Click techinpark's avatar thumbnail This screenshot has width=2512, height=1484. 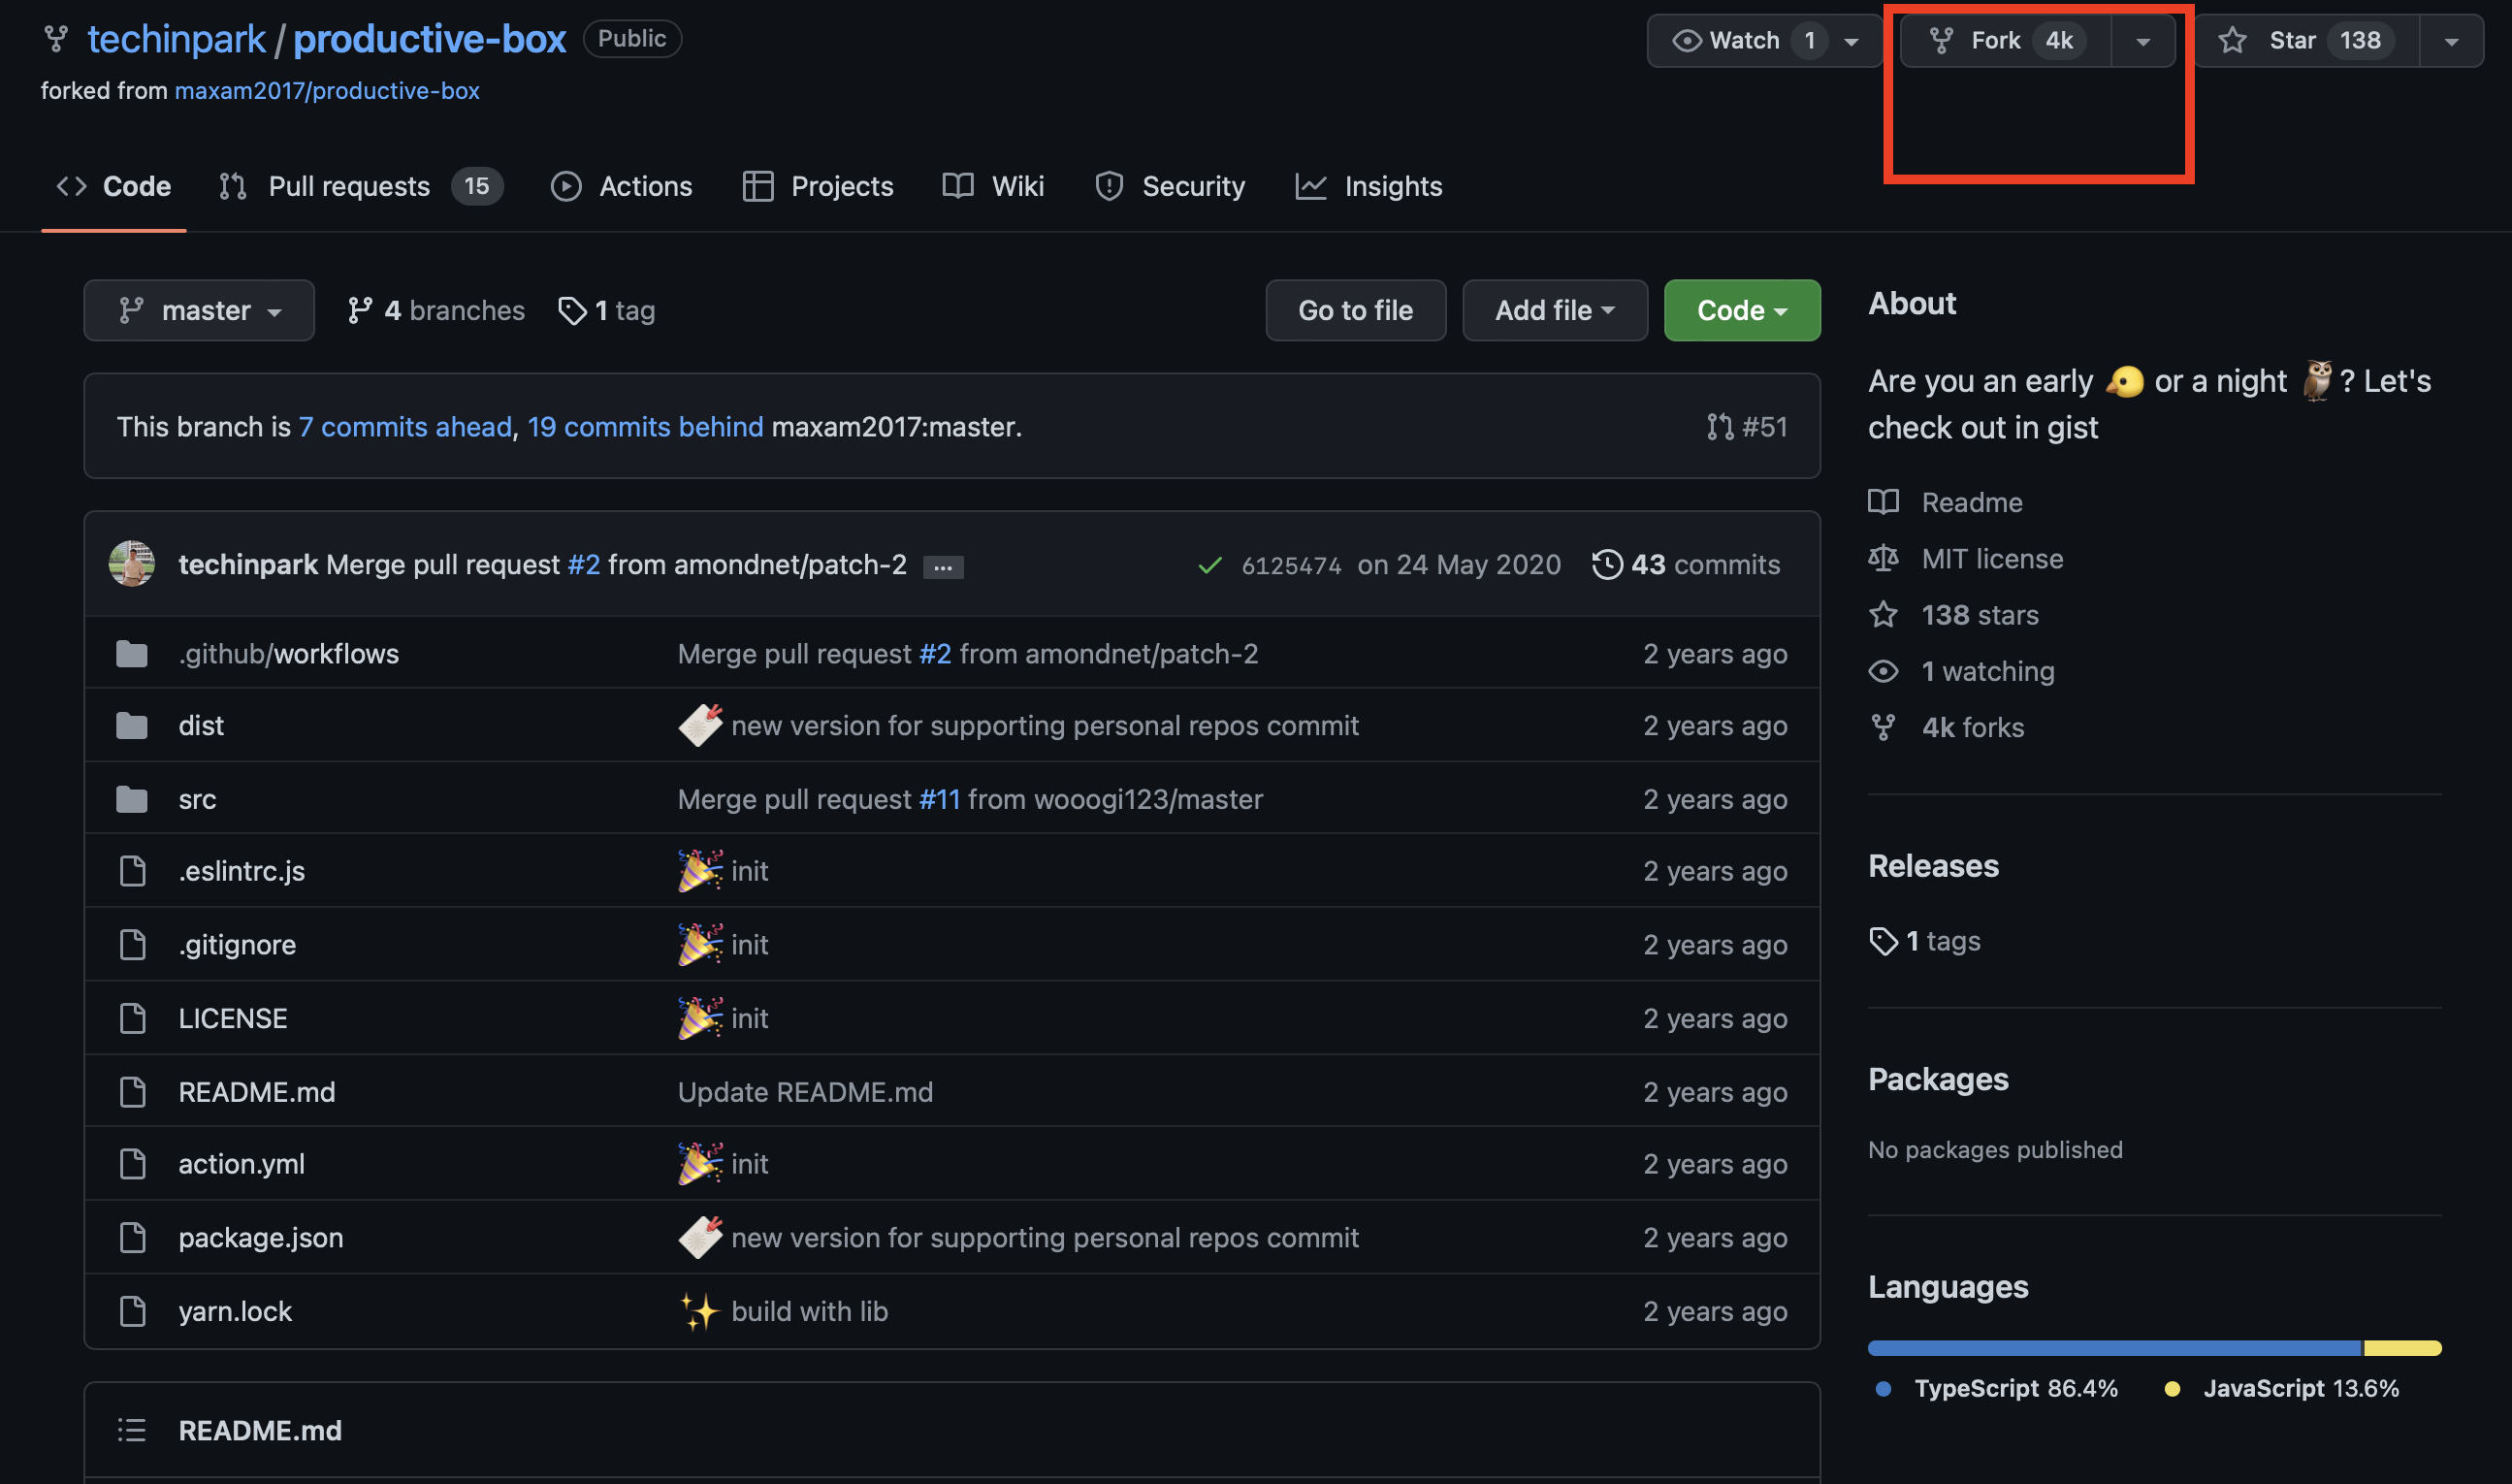tap(132, 564)
